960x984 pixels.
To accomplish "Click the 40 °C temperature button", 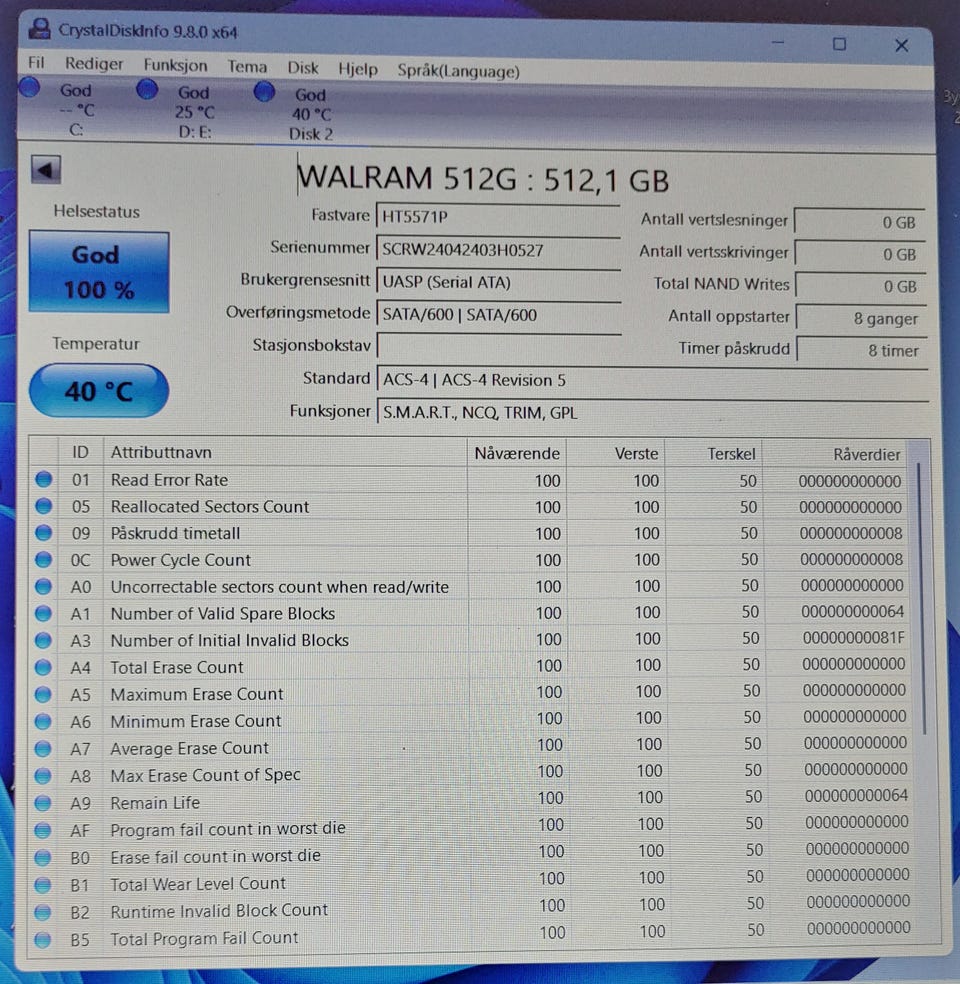I will coord(99,391).
